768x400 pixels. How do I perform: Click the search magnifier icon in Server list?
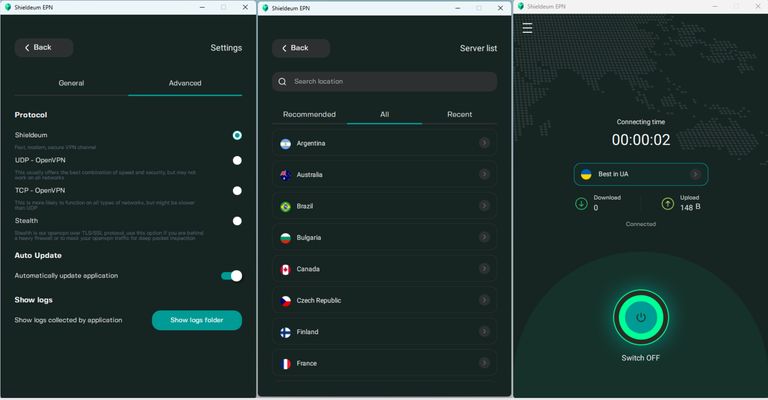282,82
